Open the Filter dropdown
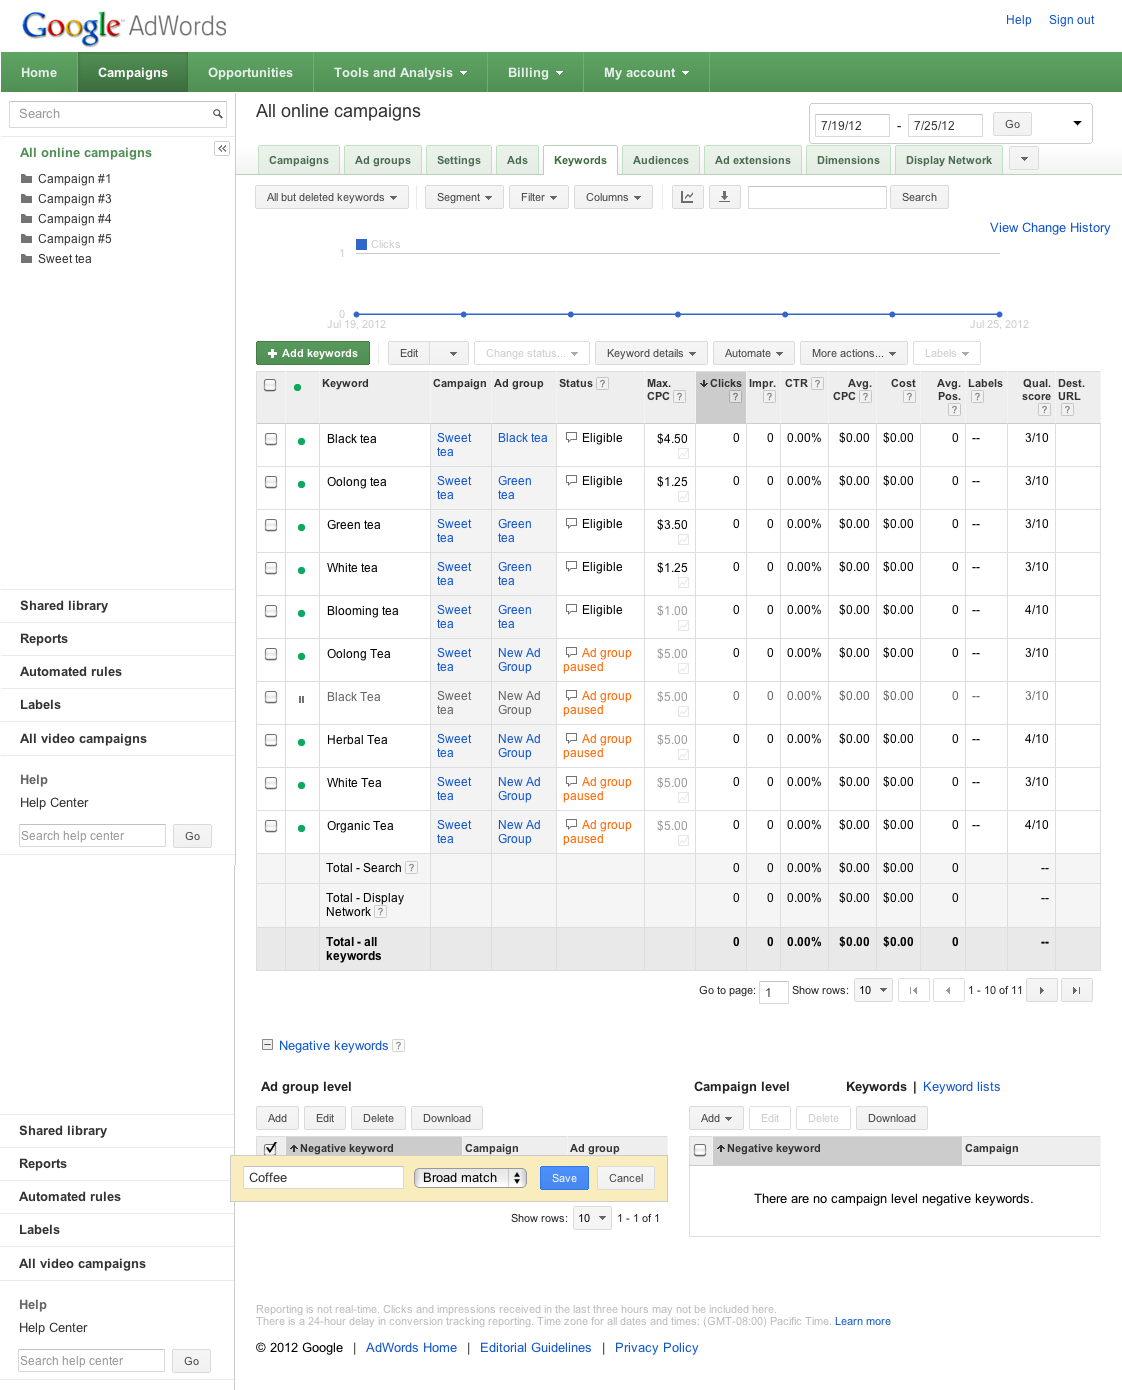Viewport: 1122px width, 1390px height. coord(539,197)
